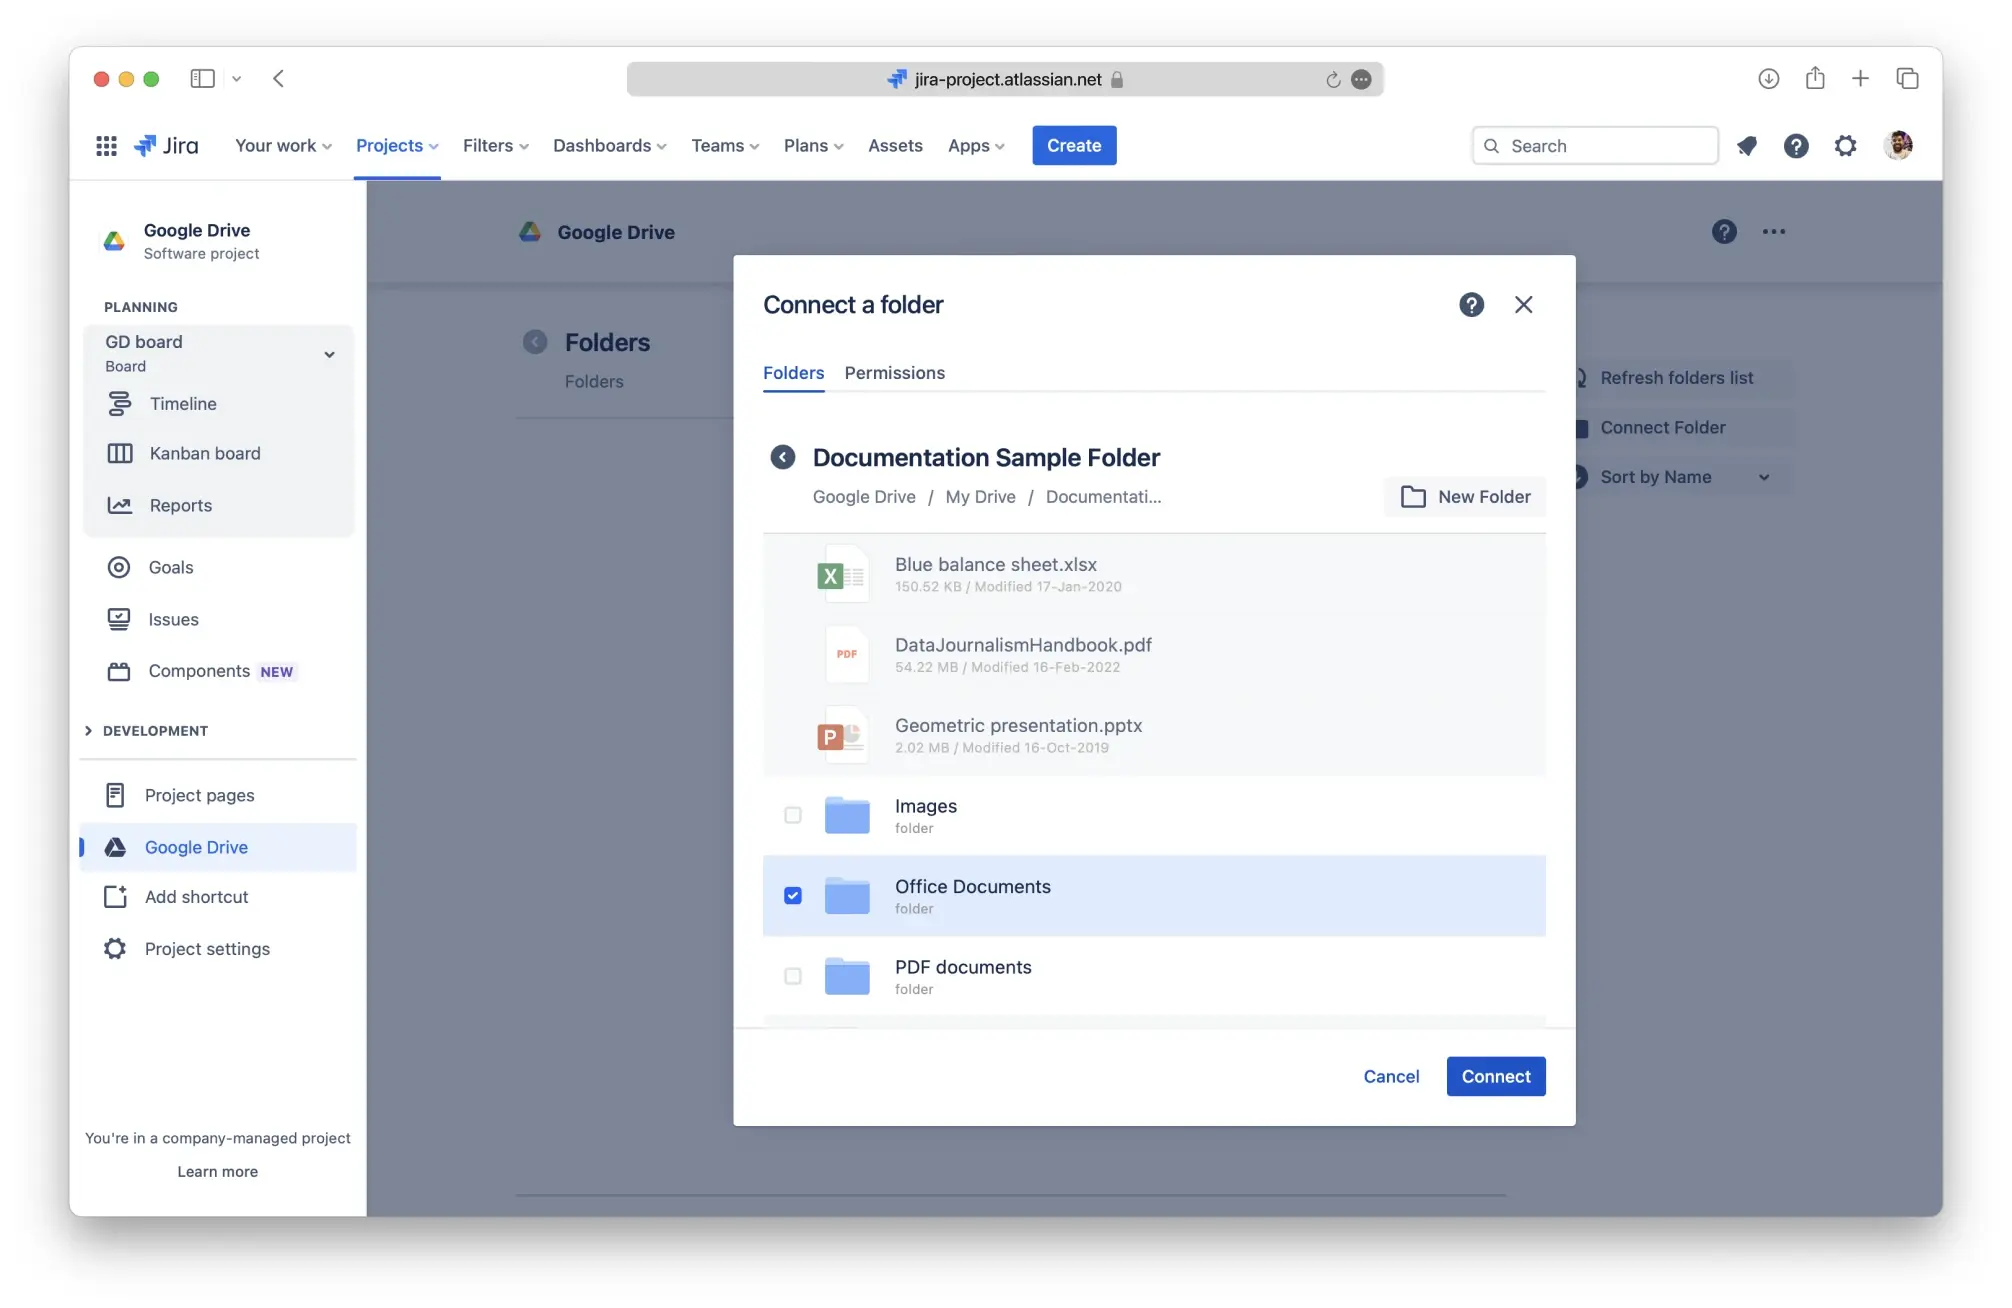2012x1308 pixels.
Task: Click the browser sidebar toggle icon
Action: [203, 79]
